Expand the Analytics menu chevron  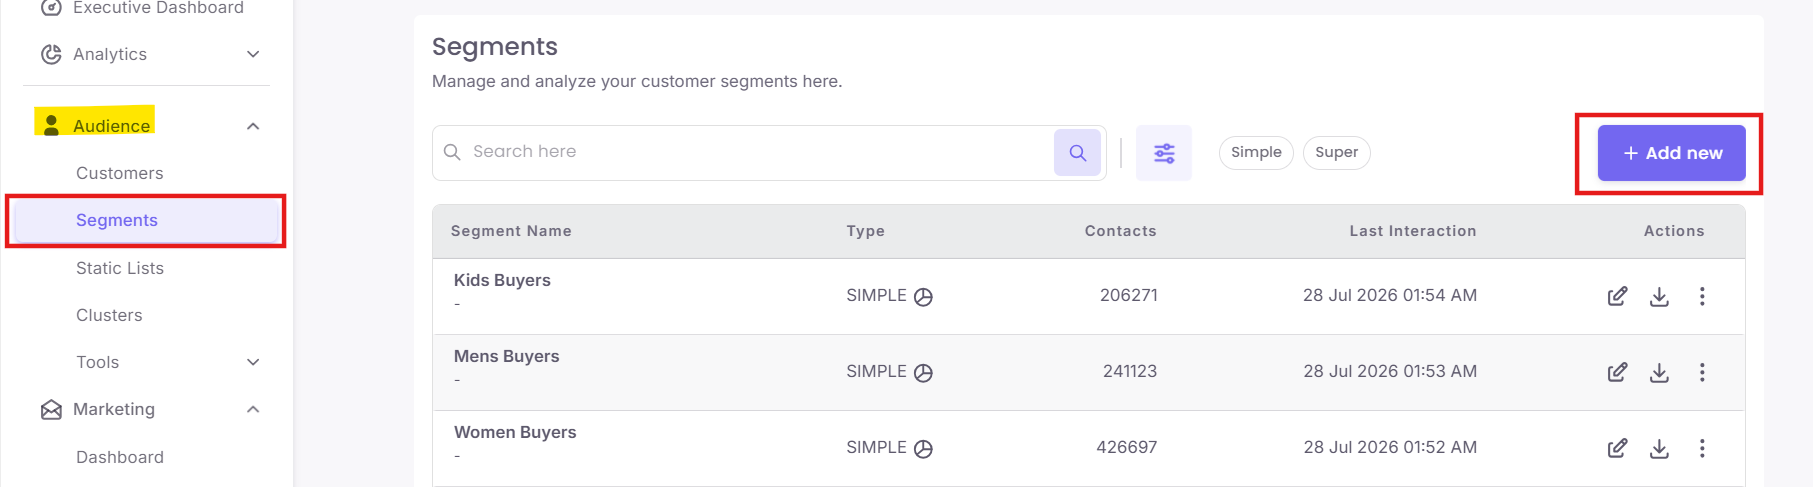click(253, 54)
